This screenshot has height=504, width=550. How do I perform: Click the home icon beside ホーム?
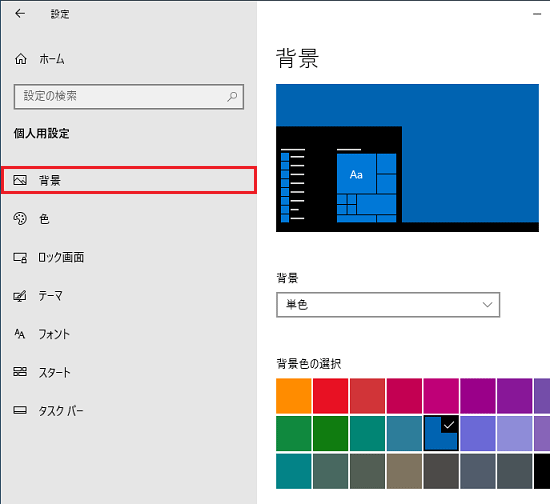click(x=21, y=59)
